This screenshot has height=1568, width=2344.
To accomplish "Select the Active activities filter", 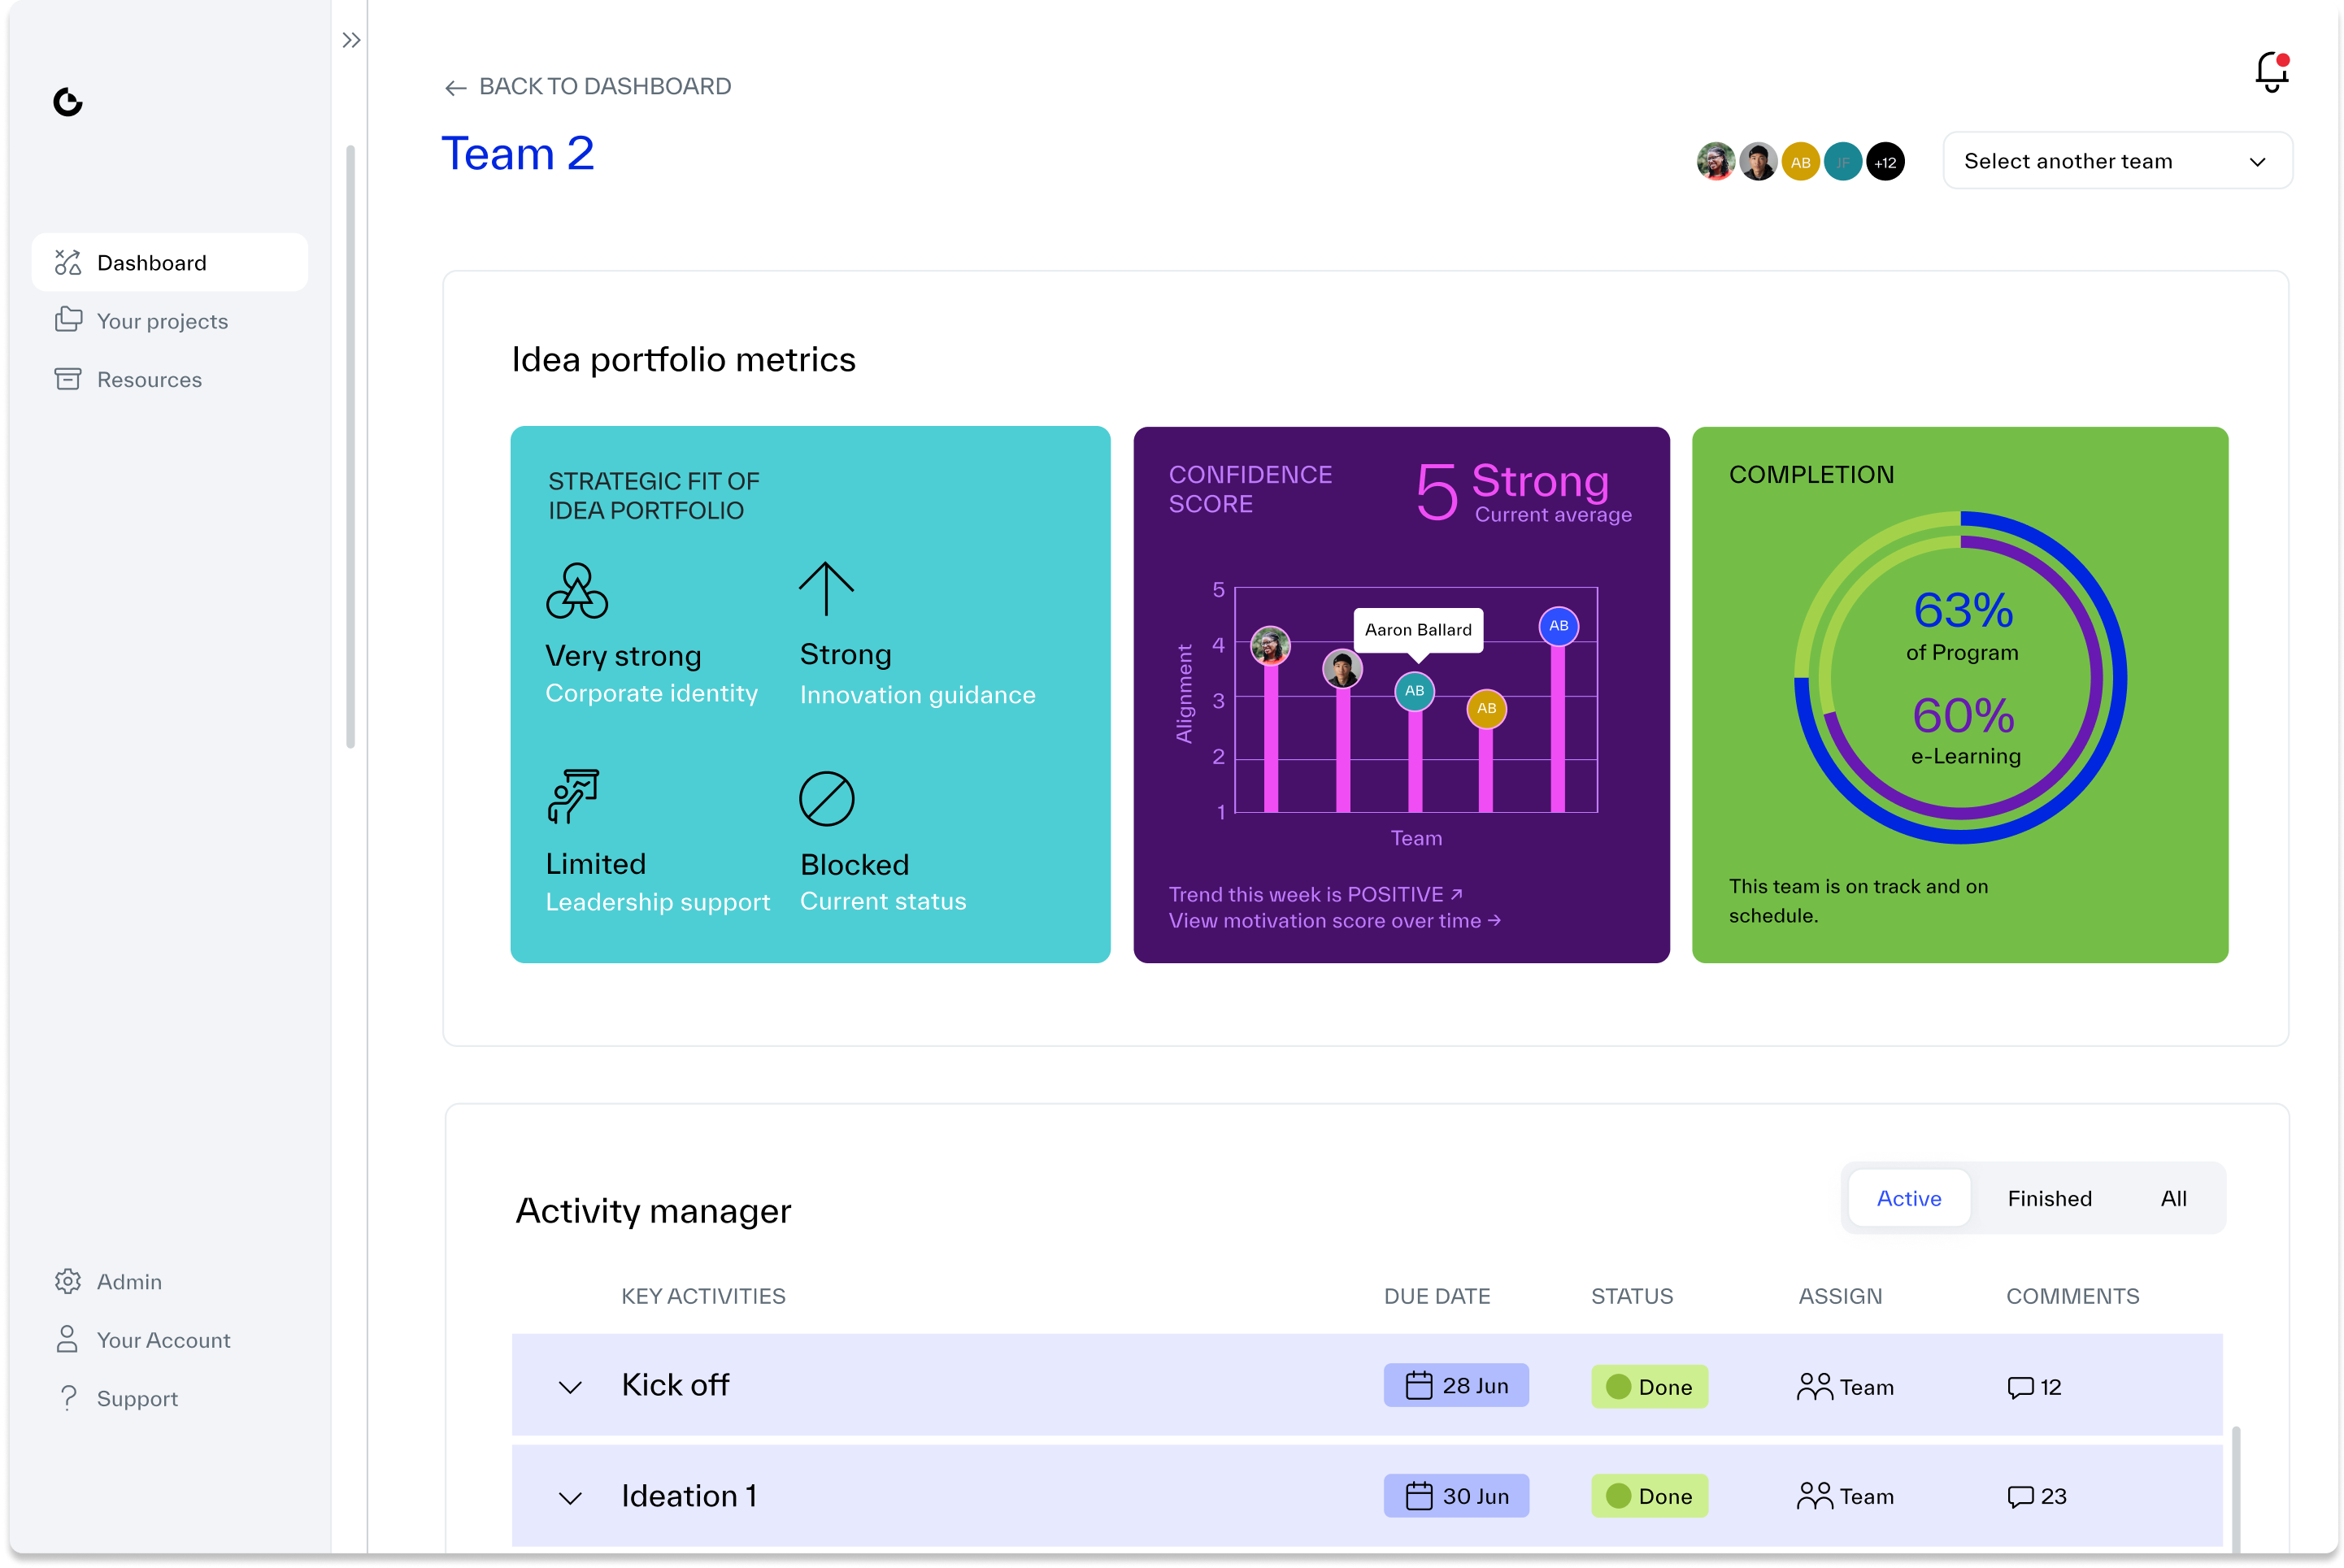I will click(x=1909, y=1198).
